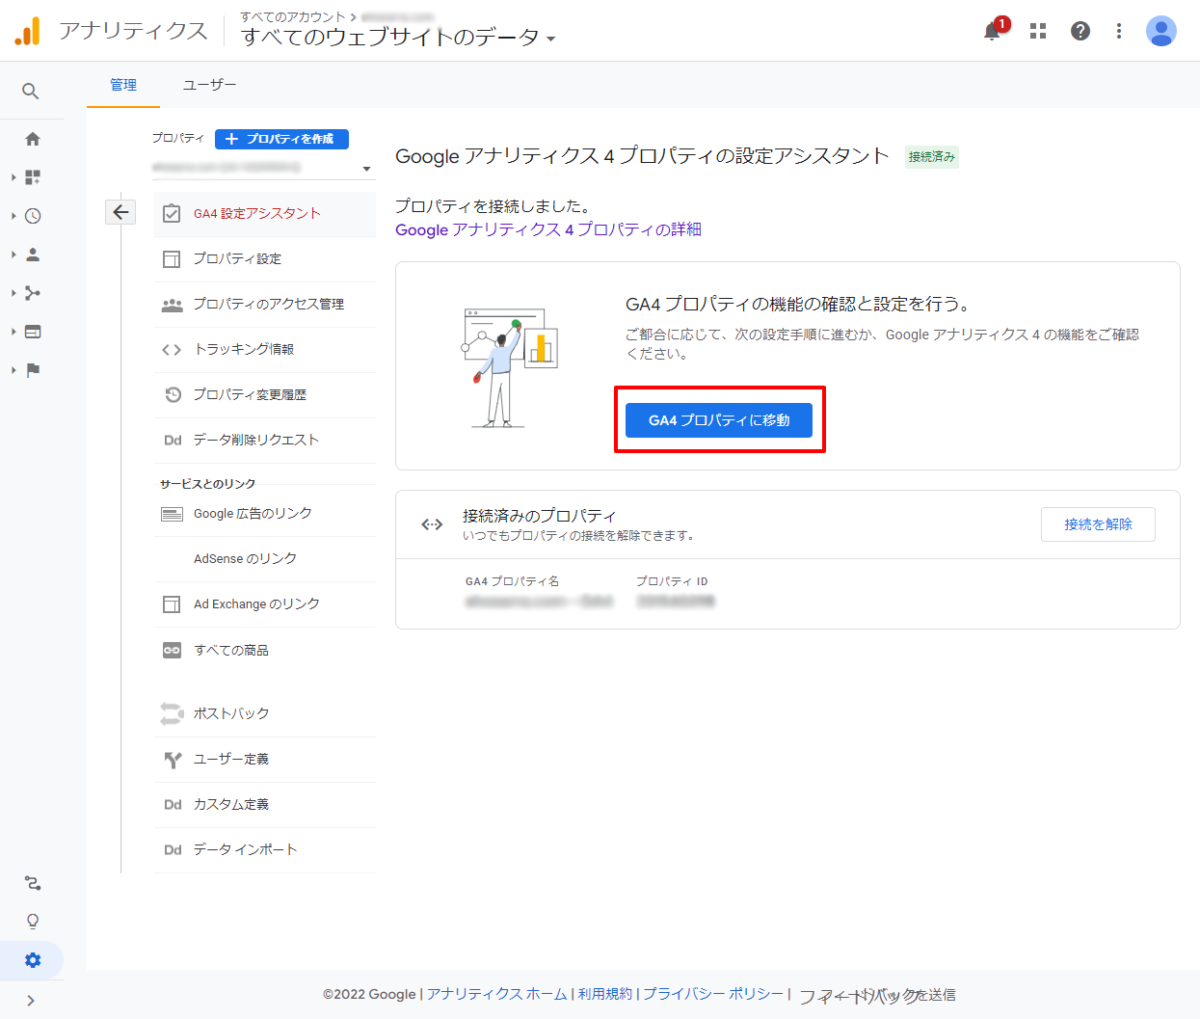The image size is (1200, 1019).
Task: Click the トラッキング情報 code brackets icon
Action: (172, 349)
